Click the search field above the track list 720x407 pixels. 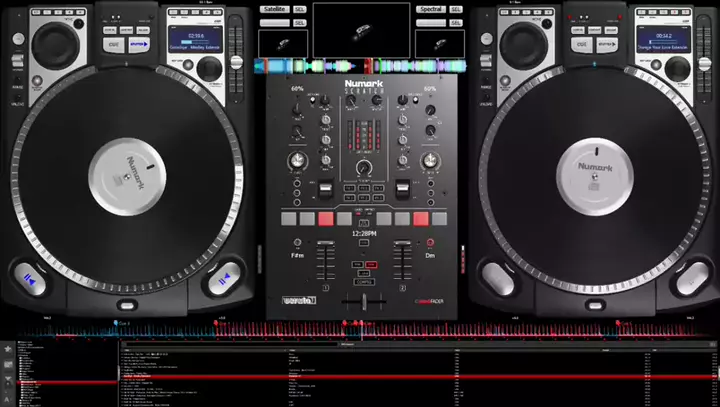[x=230, y=344]
